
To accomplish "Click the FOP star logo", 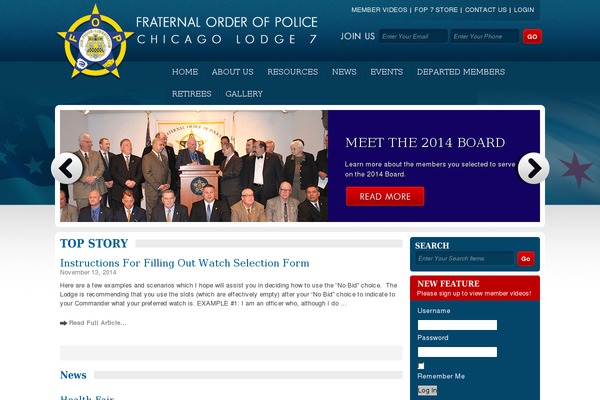I will [x=95, y=42].
